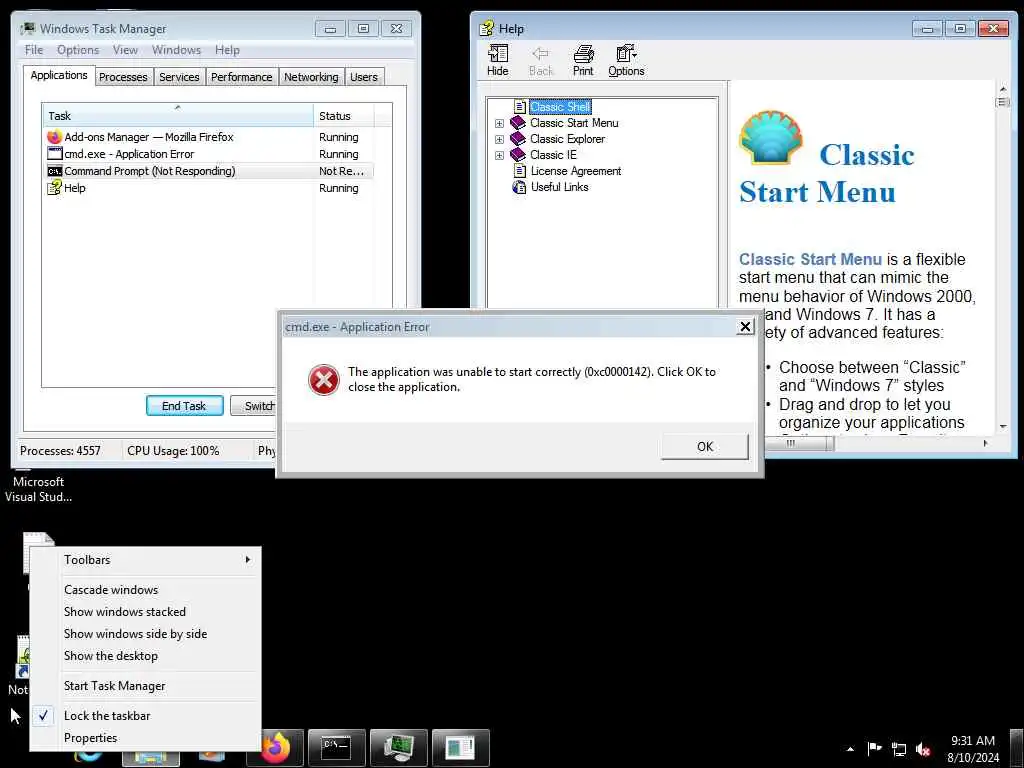
Task: Click the network tray icon
Action: click(899, 749)
